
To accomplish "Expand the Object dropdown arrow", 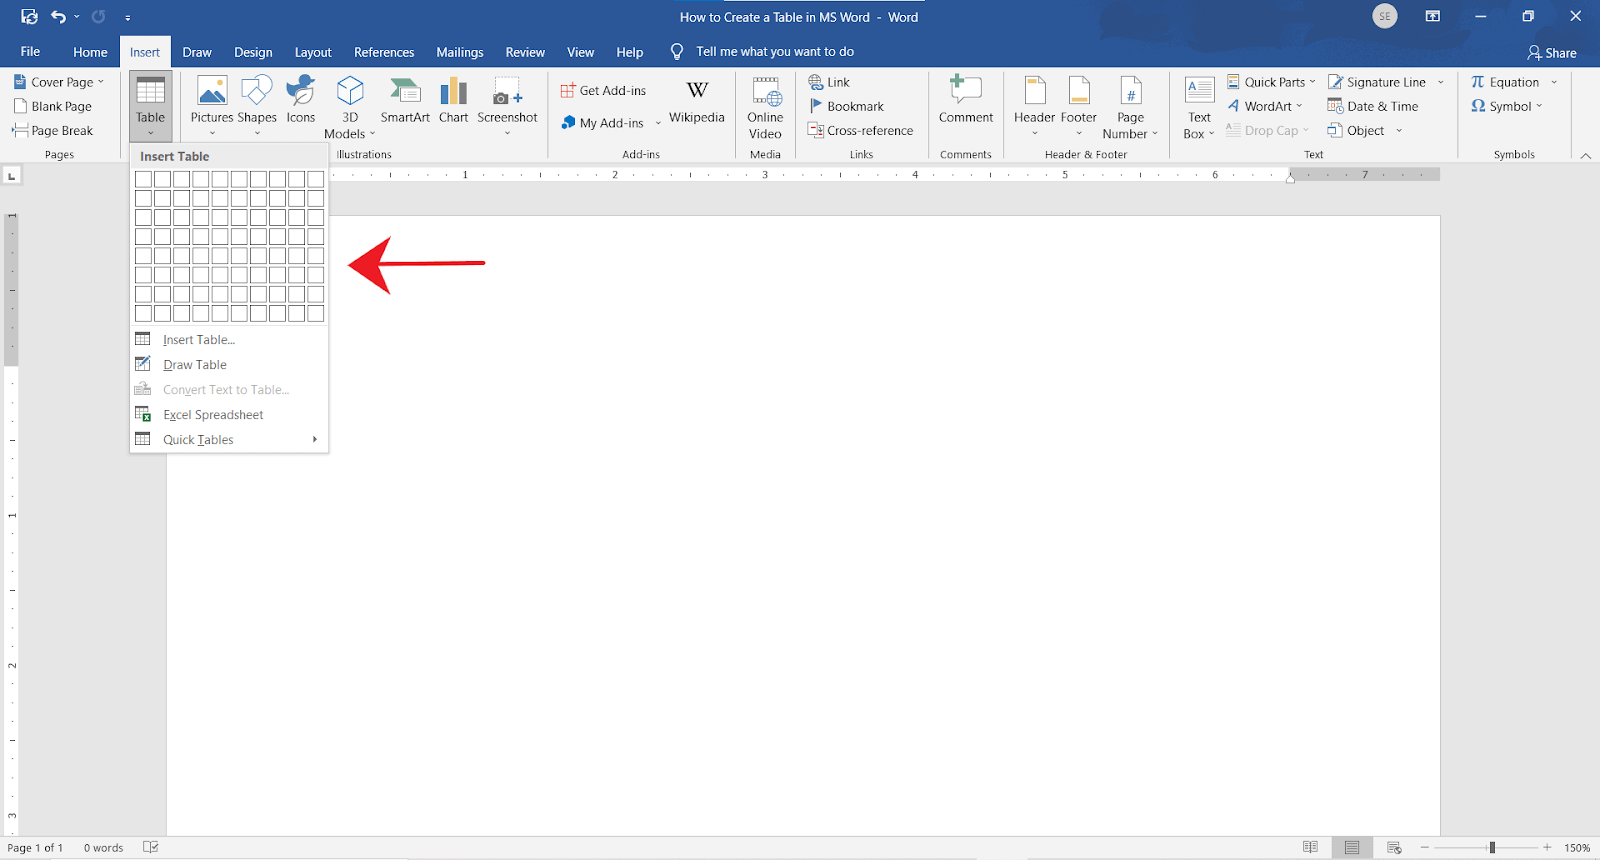I will coord(1399,130).
